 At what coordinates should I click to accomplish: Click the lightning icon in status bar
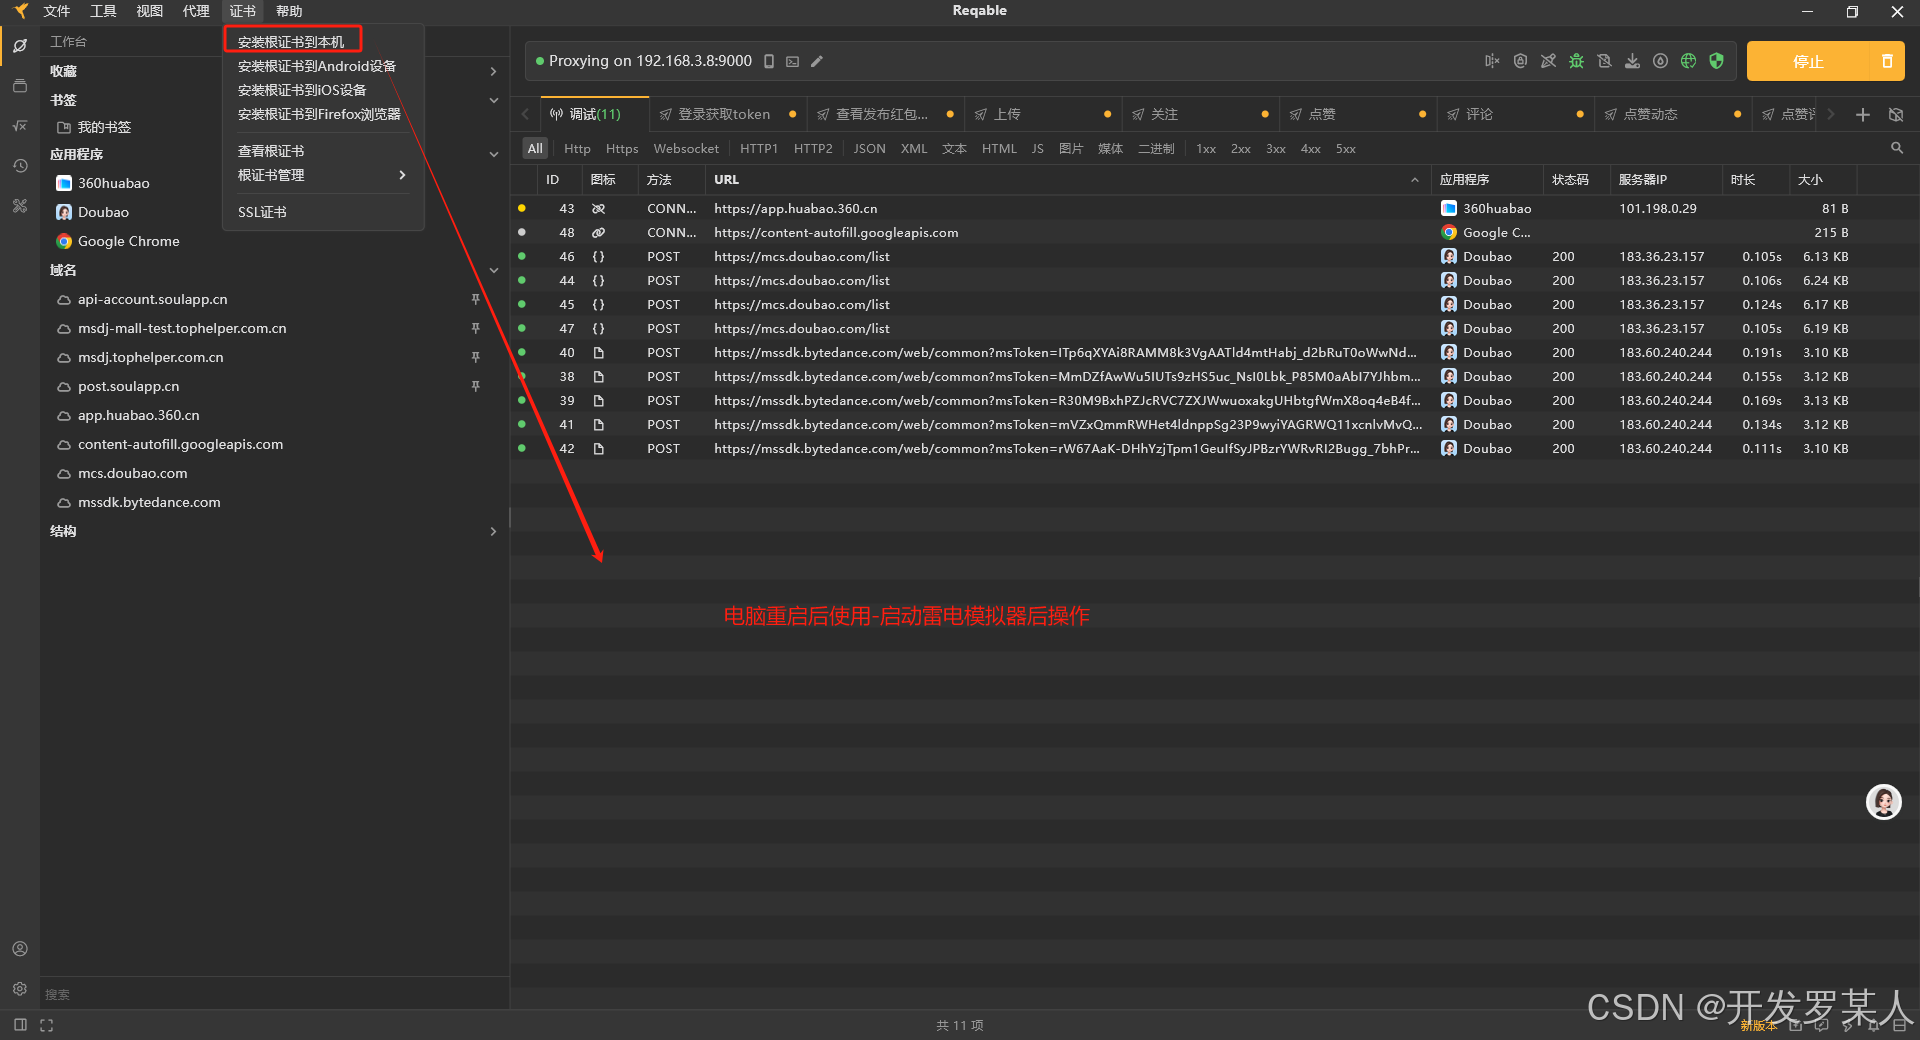[x=1848, y=1025]
